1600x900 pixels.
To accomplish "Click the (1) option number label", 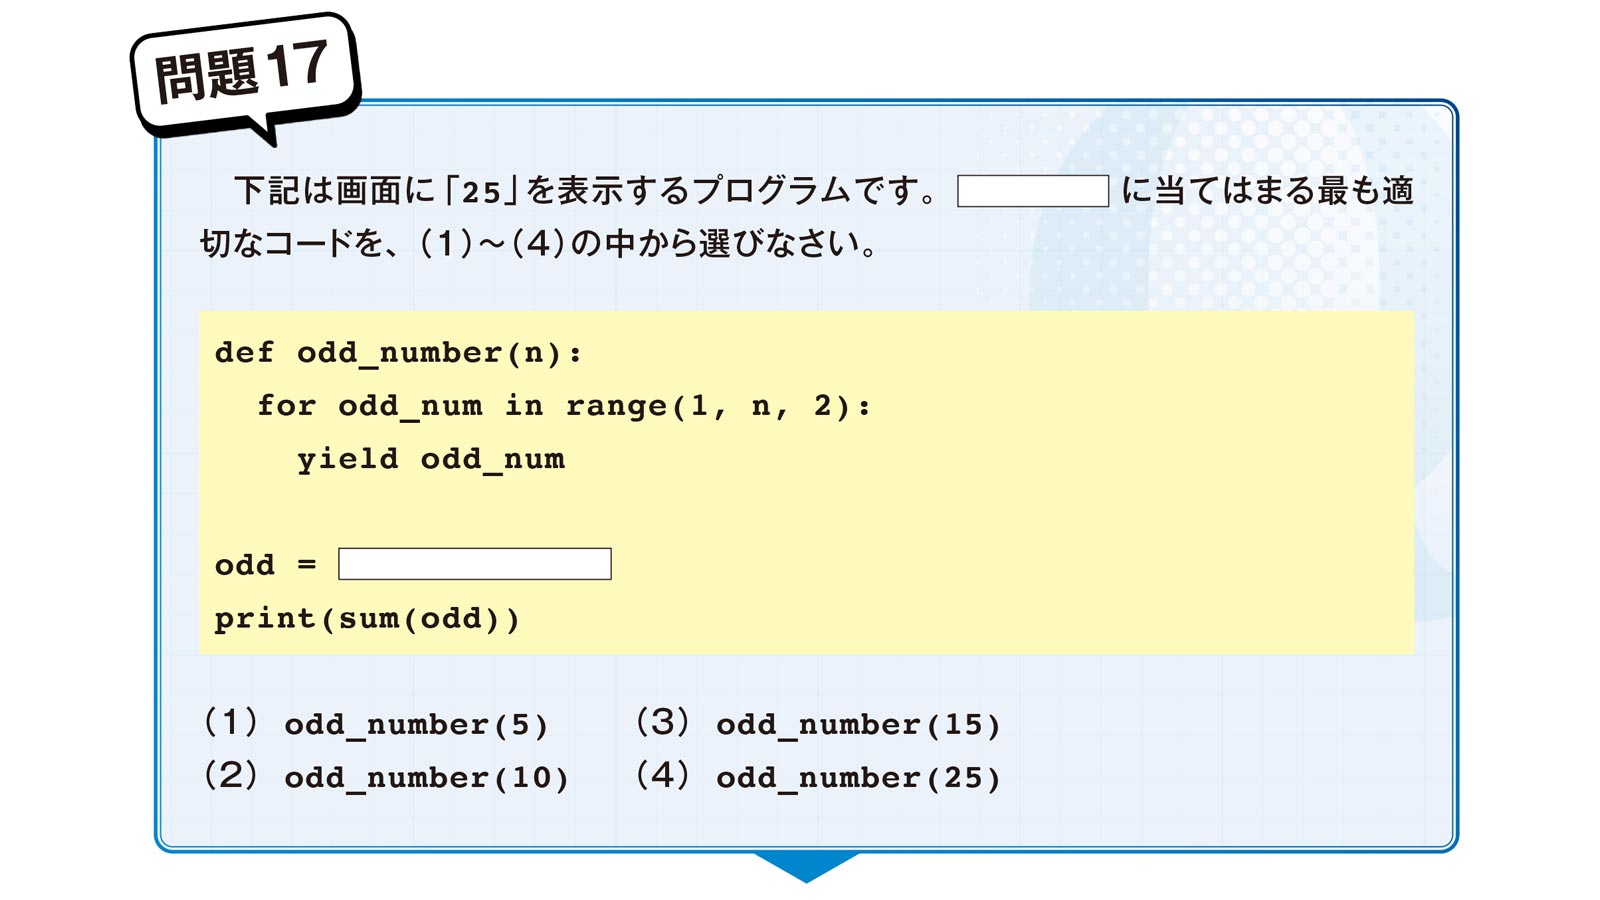I will click(x=231, y=722).
